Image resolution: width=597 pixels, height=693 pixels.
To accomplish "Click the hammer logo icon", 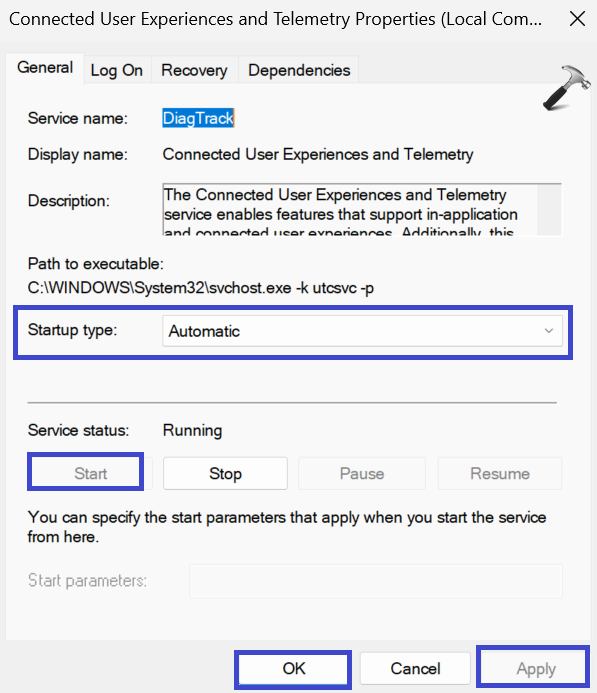I will 567,88.
